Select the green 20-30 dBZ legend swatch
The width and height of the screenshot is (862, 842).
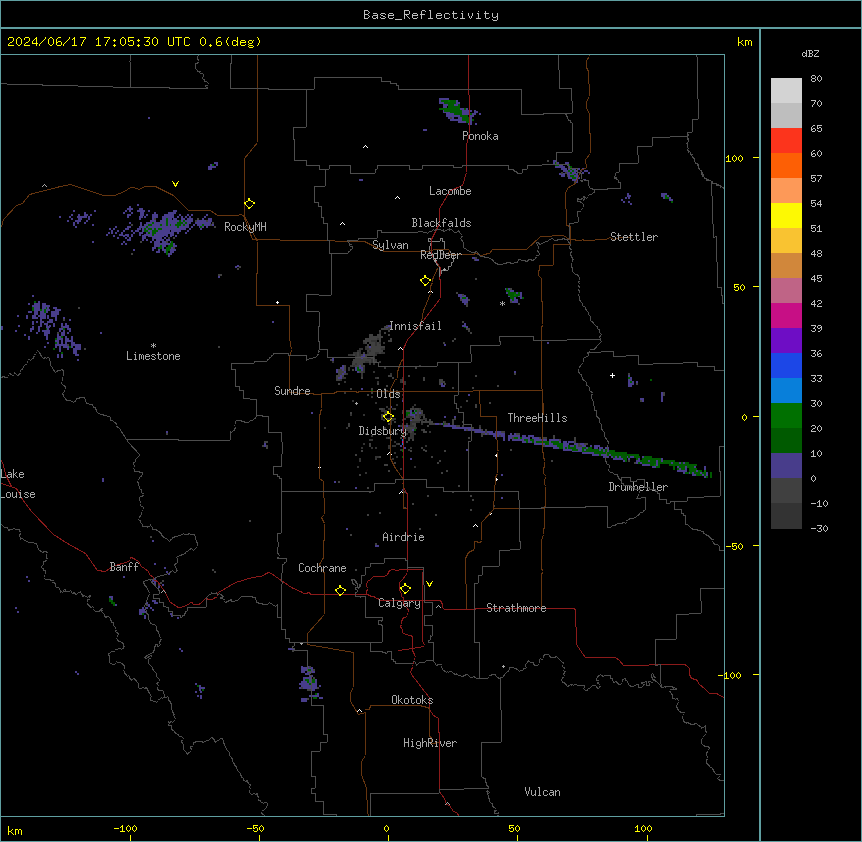click(x=786, y=416)
